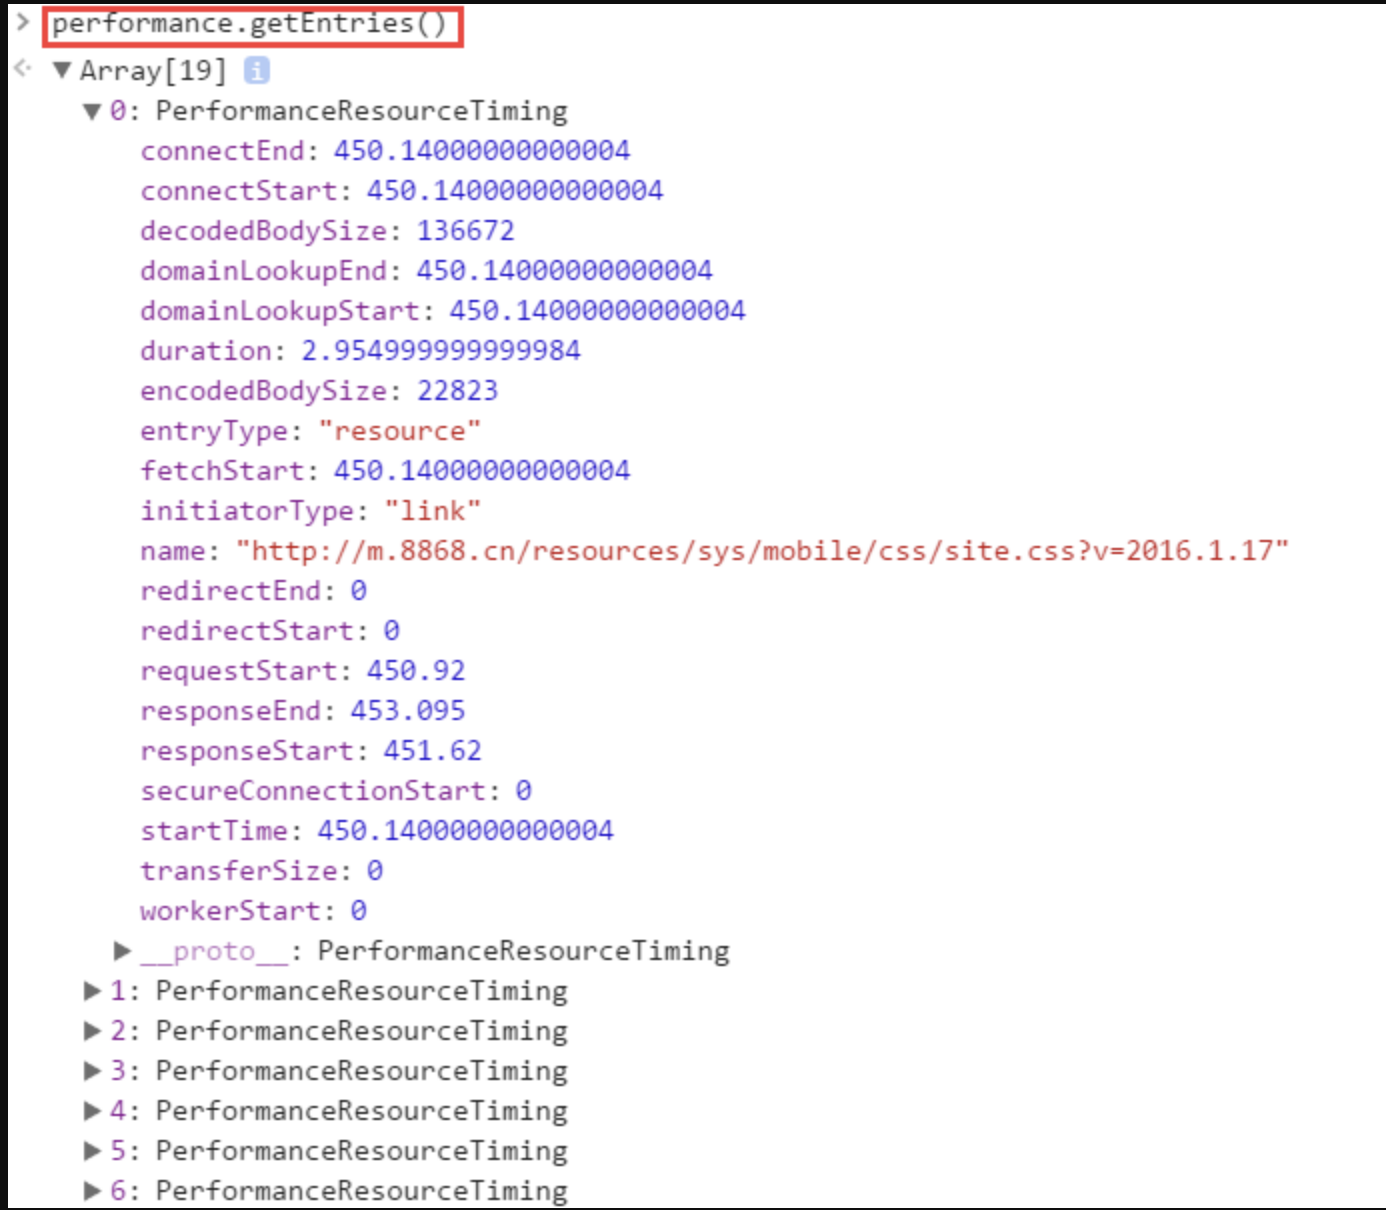
Task: Expand entry 3 PerformanceResourceTiming
Action: tap(92, 1071)
